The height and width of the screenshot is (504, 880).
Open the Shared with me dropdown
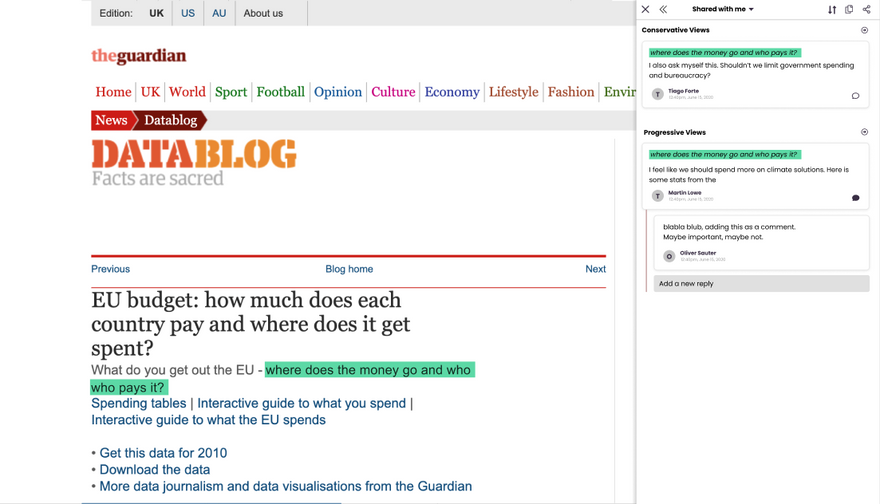[723, 10]
